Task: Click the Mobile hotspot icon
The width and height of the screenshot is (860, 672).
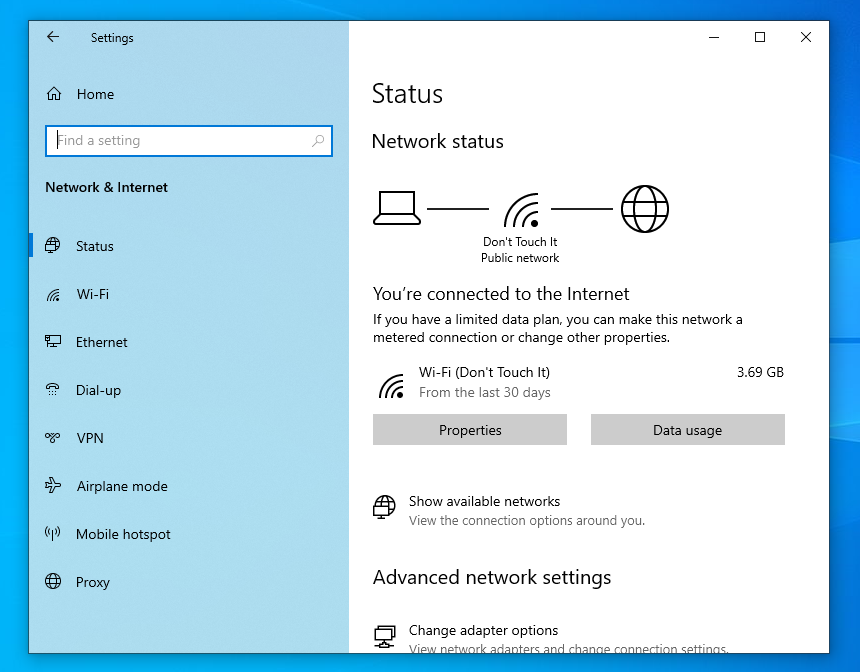Action: [53, 534]
